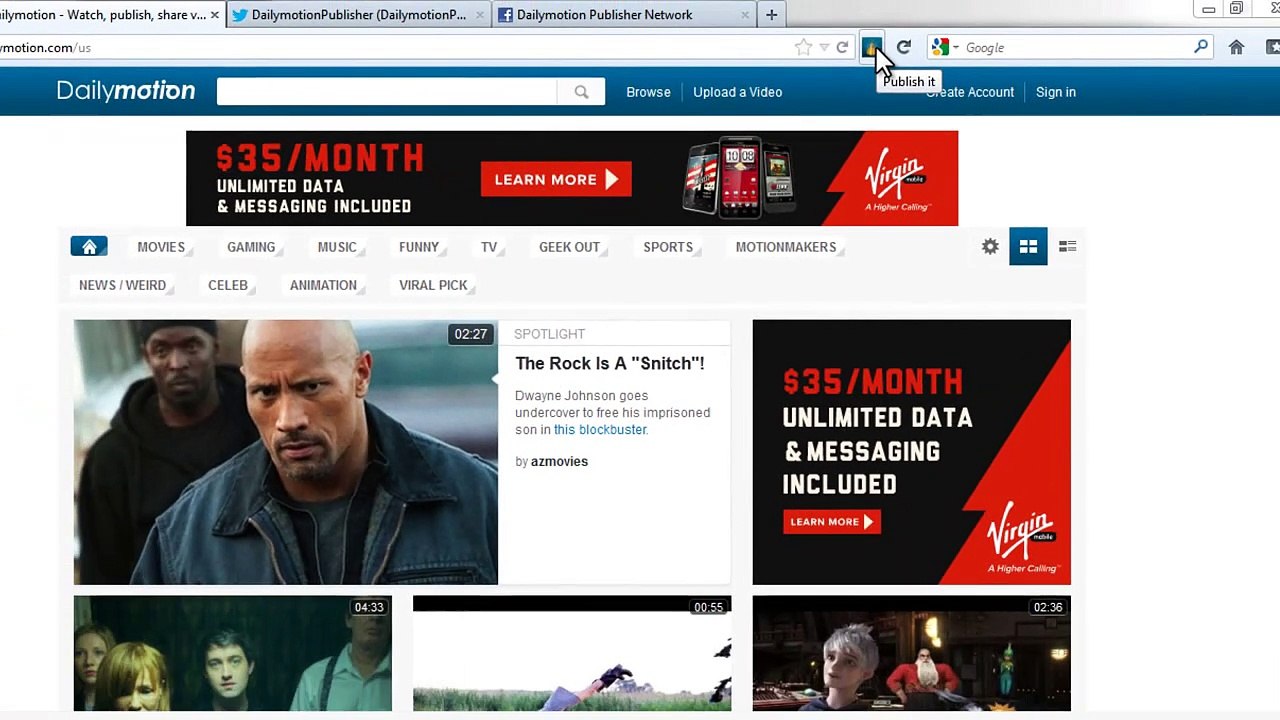Open the Geek Out category
The image size is (1280, 720).
570,247
